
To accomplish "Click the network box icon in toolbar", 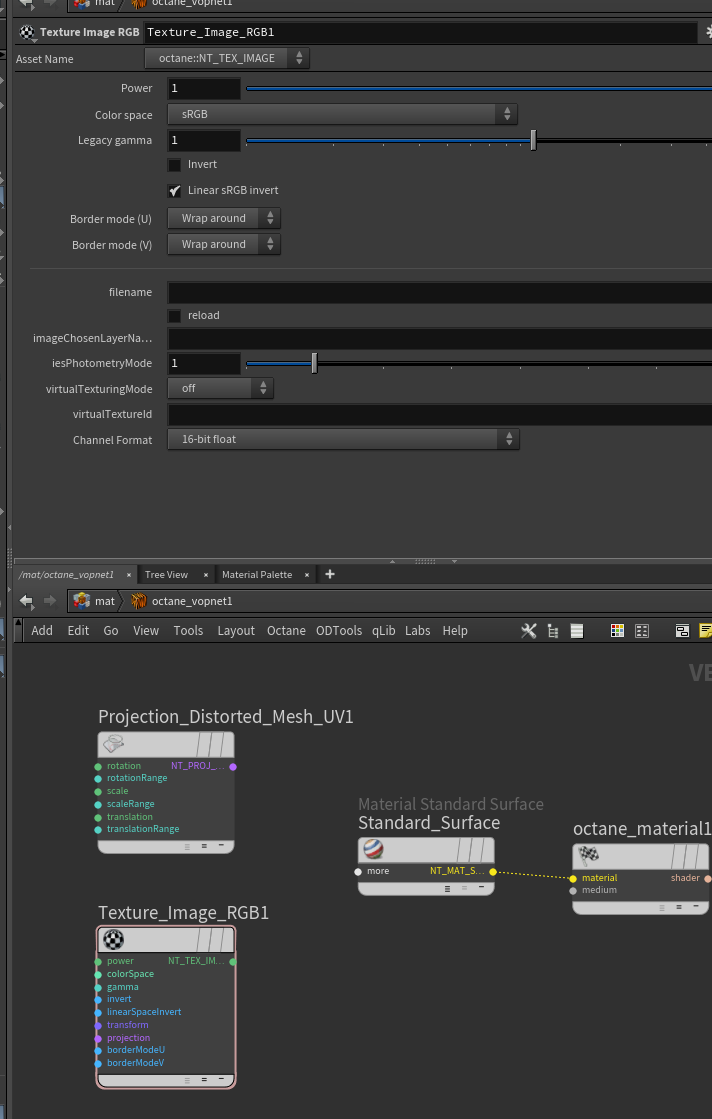I will click(x=682, y=631).
